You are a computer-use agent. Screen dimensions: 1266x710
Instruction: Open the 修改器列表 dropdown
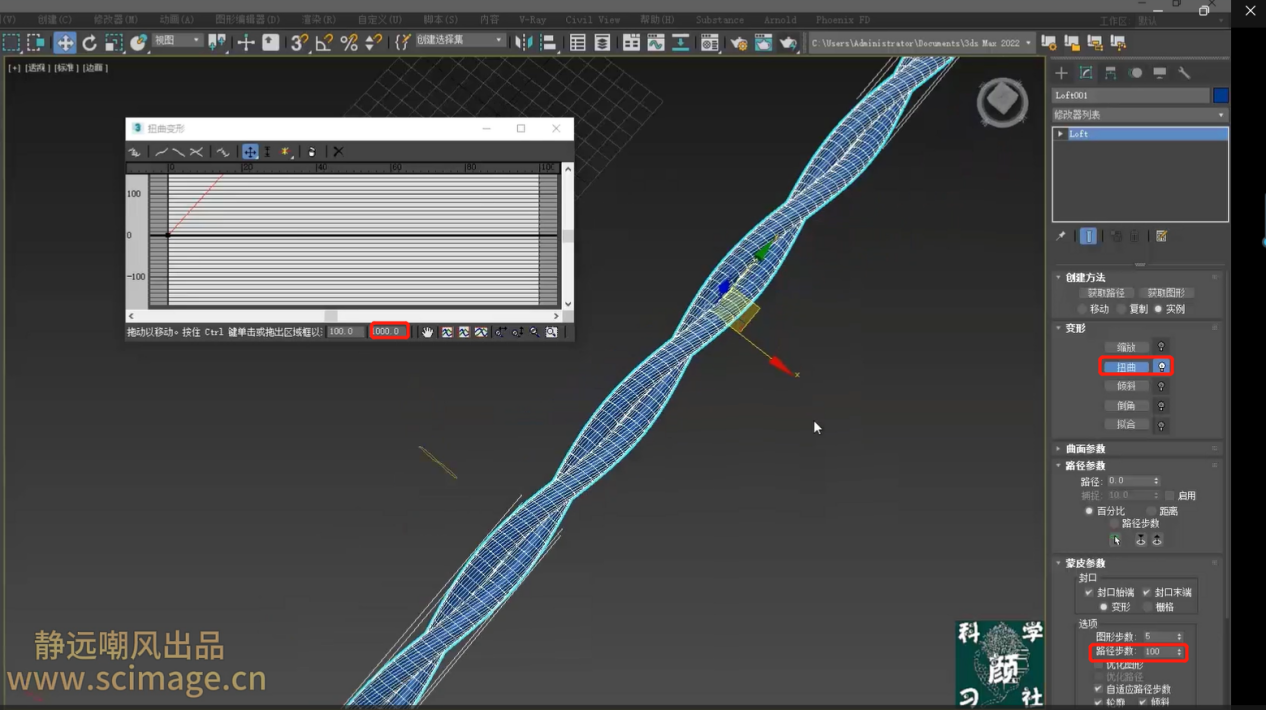click(x=1140, y=115)
